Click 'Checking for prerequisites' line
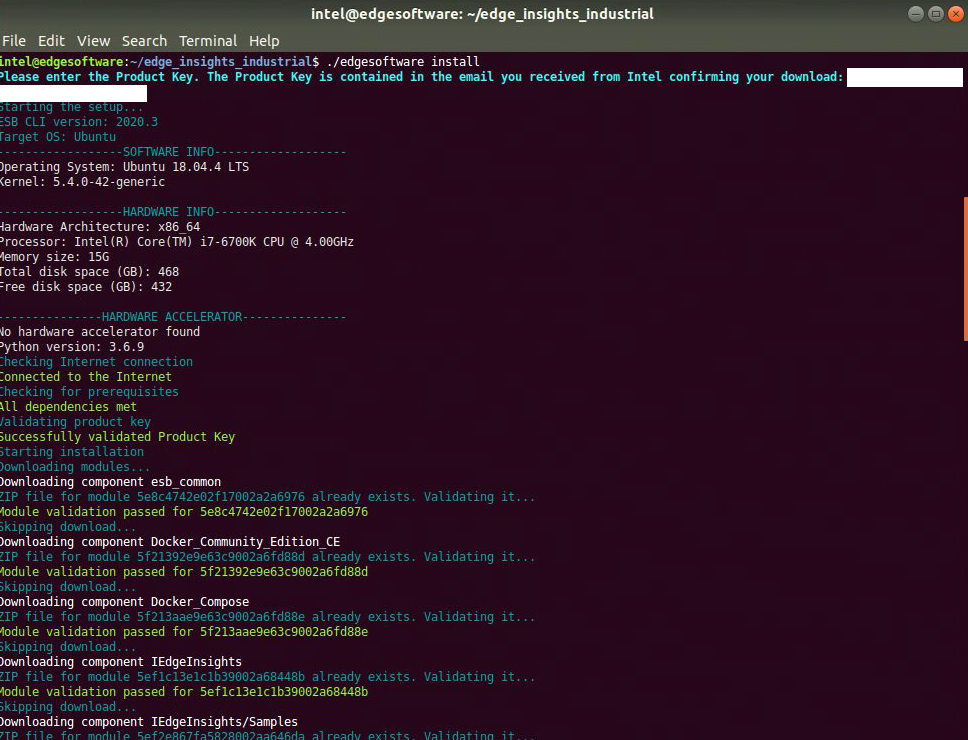Image resolution: width=968 pixels, height=740 pixels. click(x=90, y=391)
